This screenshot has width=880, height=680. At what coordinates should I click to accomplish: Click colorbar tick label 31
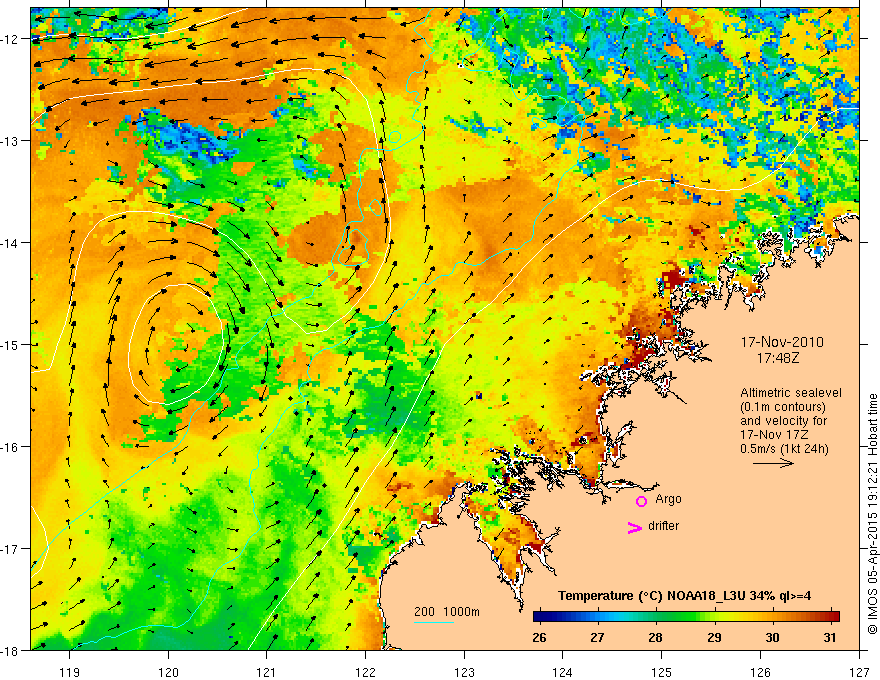click(830, 637)
